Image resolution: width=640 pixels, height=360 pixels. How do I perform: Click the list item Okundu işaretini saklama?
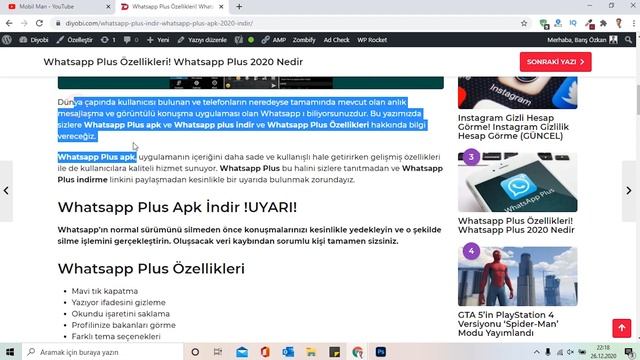pos(120,314)
